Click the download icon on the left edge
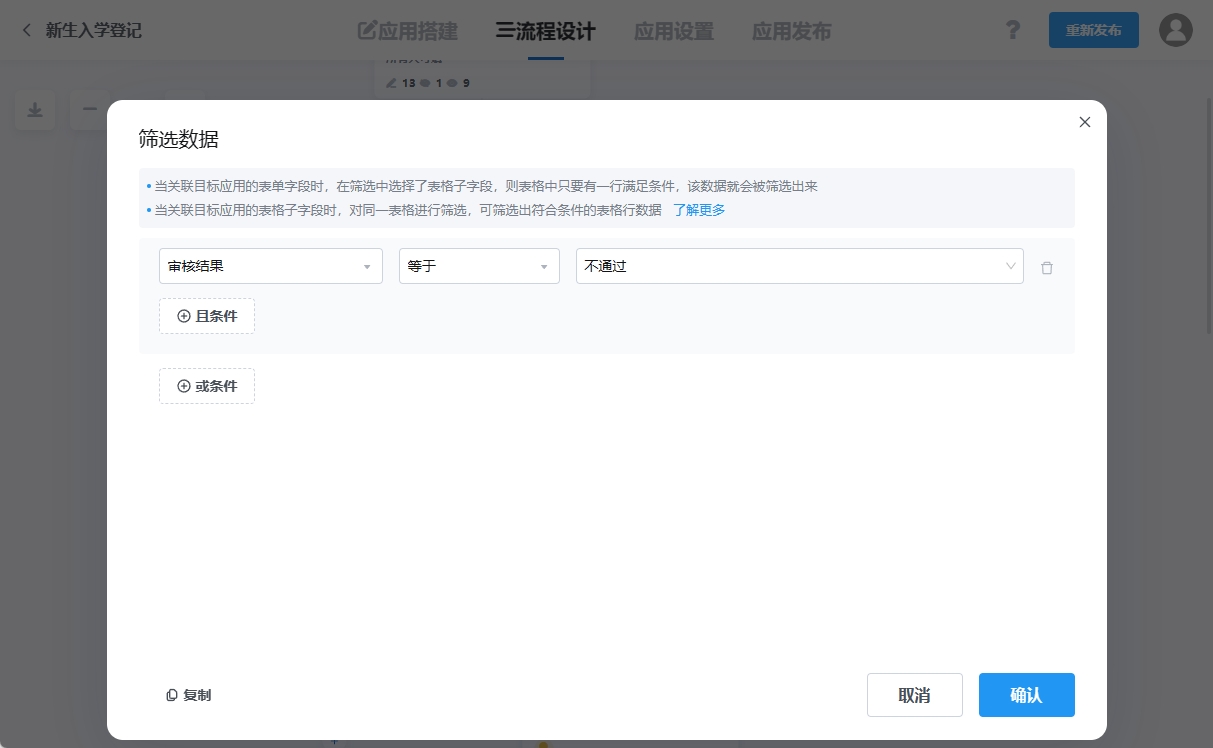The width and height of the screenshot is (1213, 748). click(x=34, y=110)
